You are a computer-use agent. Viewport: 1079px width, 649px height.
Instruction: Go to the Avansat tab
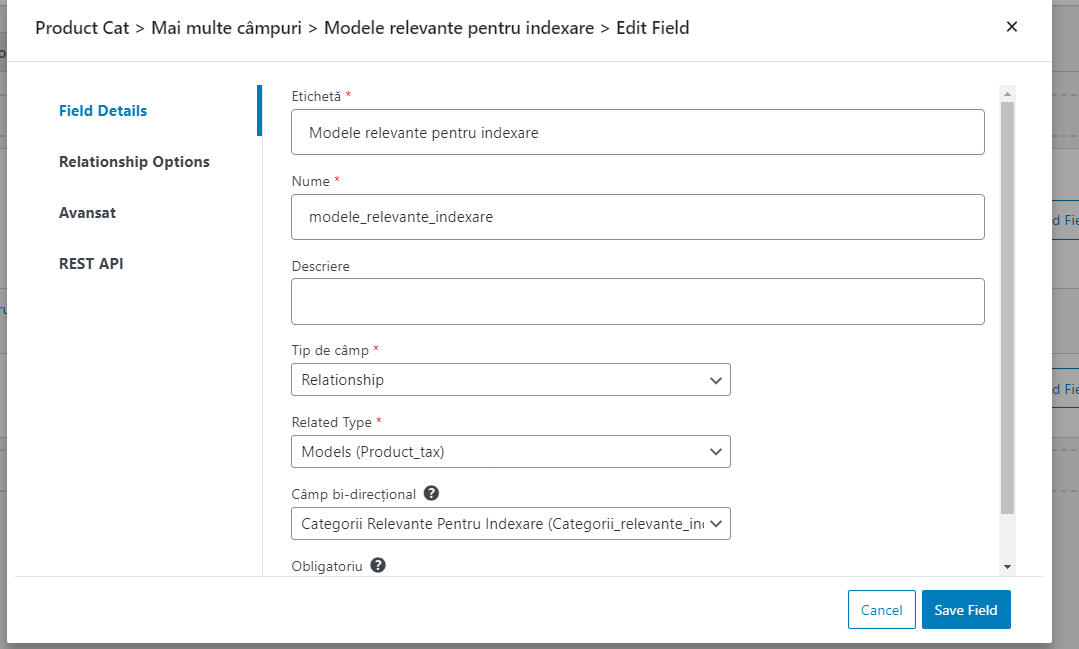87,213
